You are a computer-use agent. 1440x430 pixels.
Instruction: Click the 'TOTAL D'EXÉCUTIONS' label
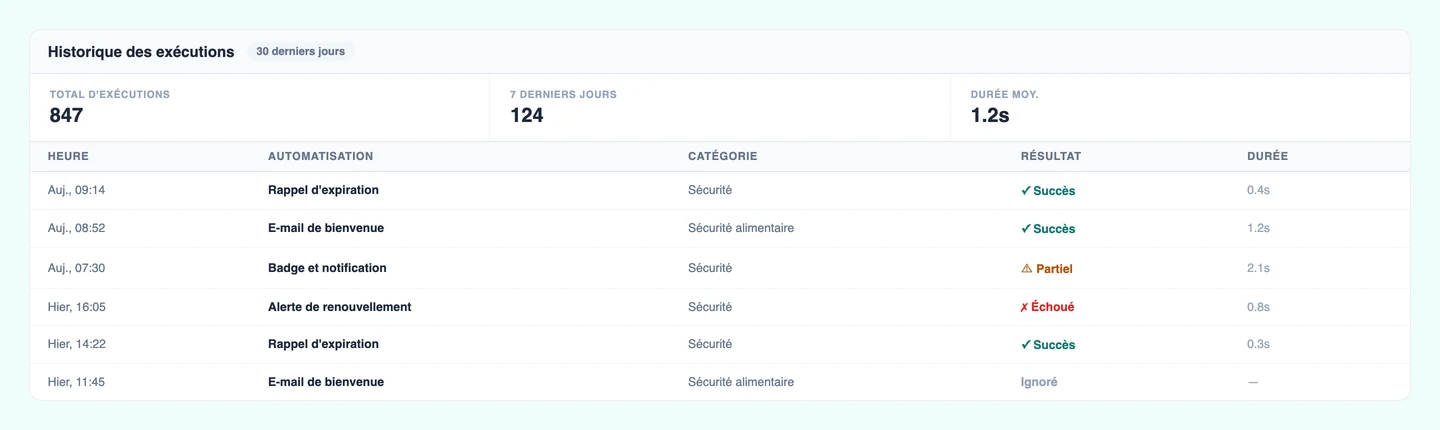tap(110, 94)
